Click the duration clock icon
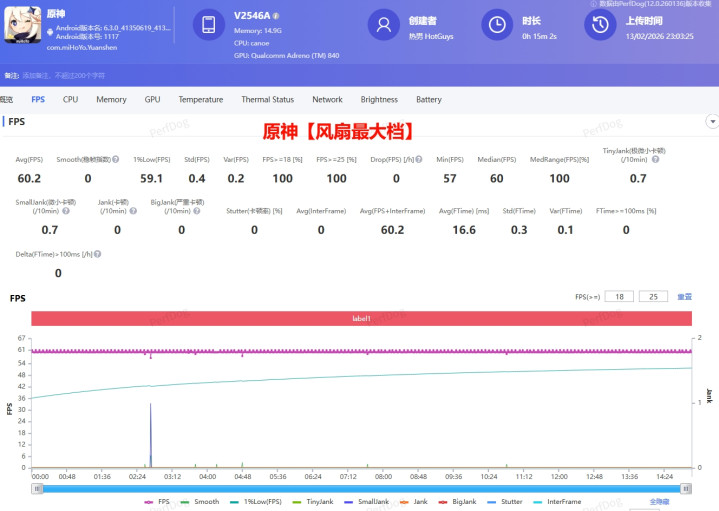 496,27
